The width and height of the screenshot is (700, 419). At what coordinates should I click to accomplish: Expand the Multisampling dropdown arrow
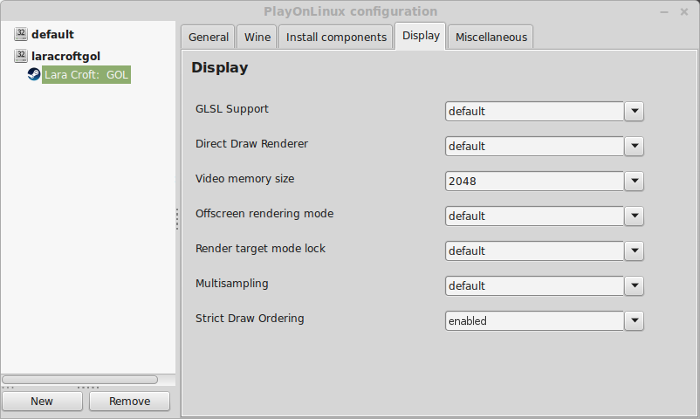(x=634, y=286)
